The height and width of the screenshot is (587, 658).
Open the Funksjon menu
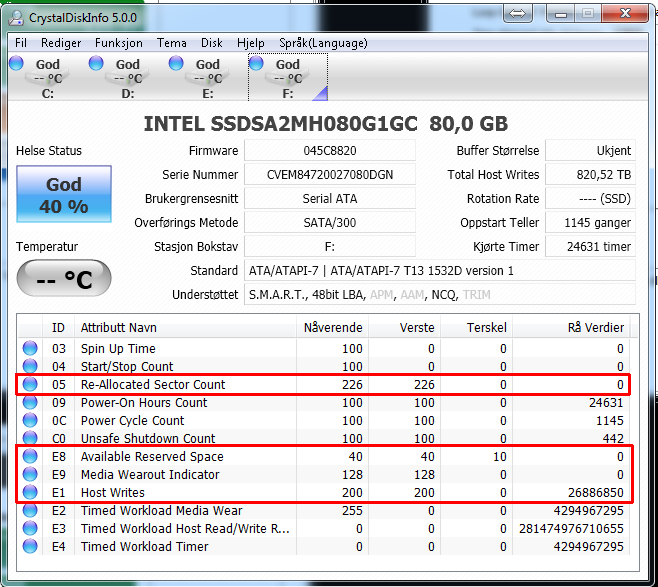[x=118, y=43]
